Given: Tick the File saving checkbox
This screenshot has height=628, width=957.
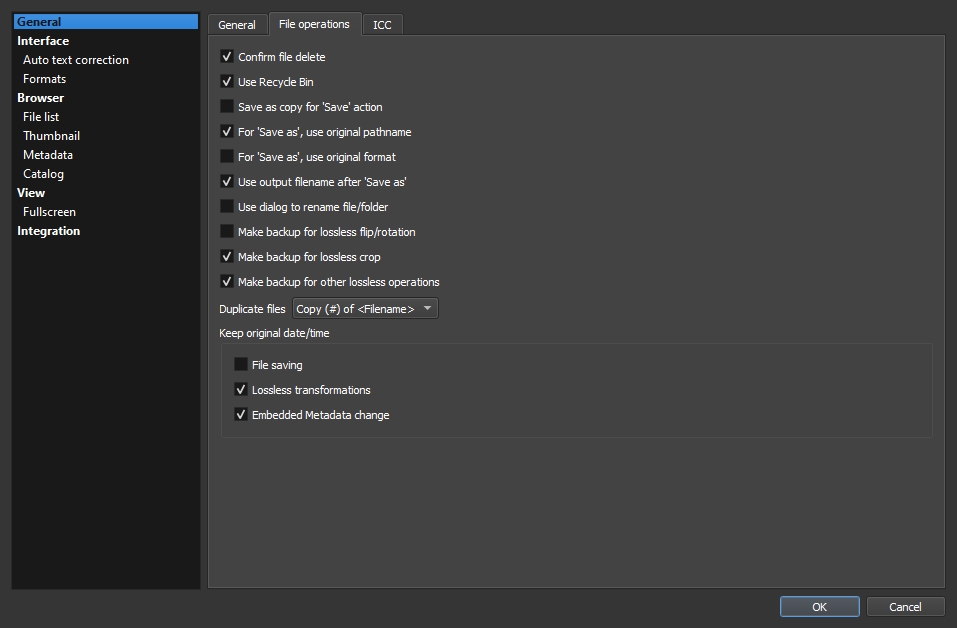Looking at the screenshot, I should coord(241,365).
